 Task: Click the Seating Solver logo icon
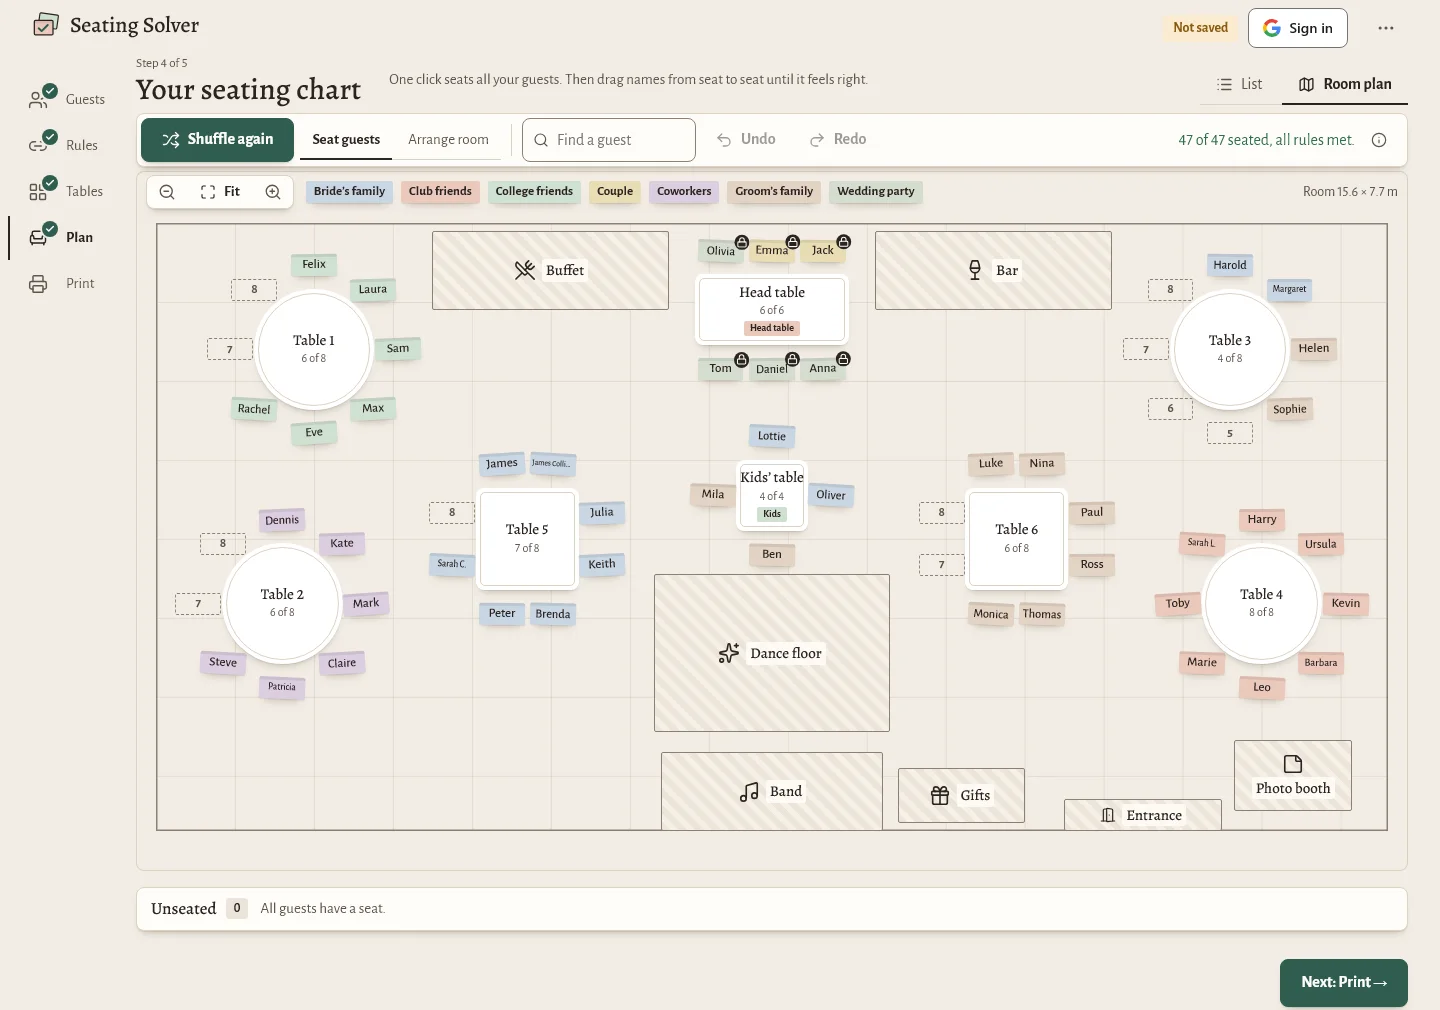45,25
